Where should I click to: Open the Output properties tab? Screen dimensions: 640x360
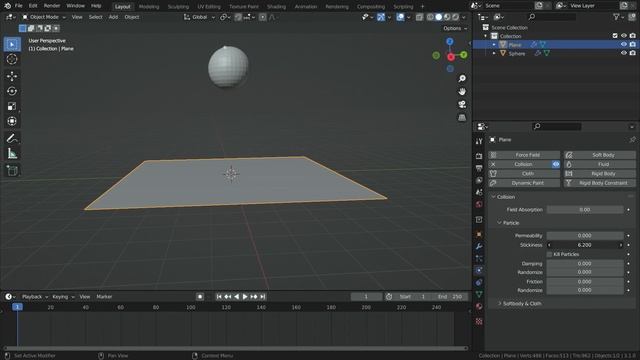(479, 168)
